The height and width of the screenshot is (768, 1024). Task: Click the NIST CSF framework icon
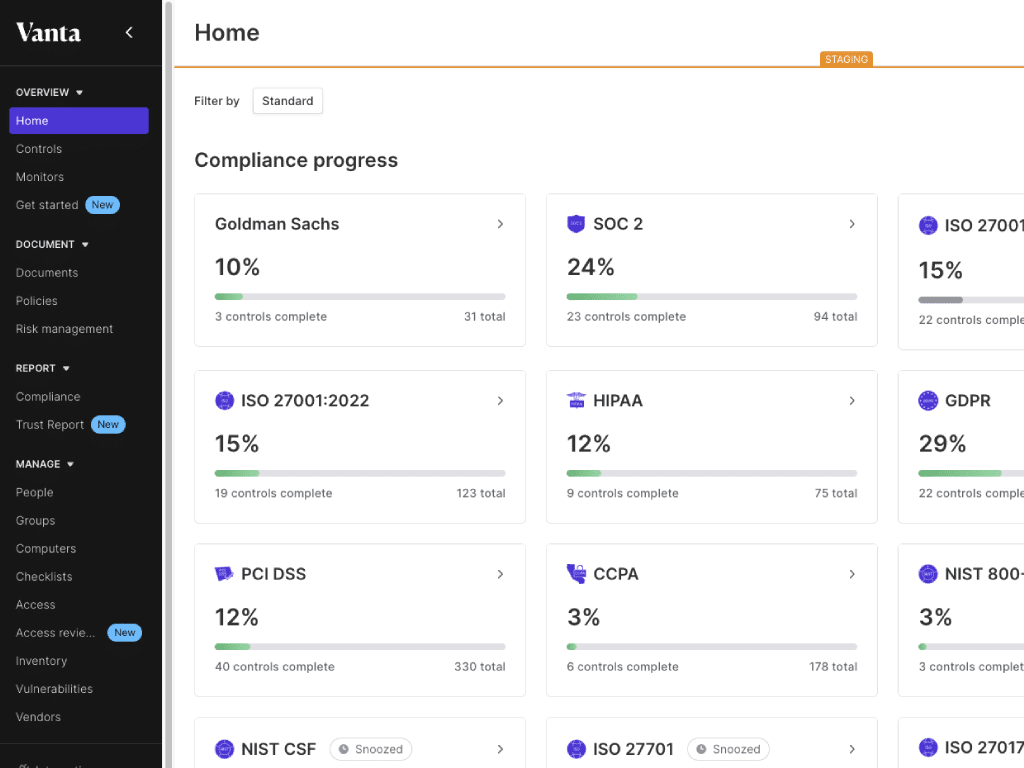(225, 749)
